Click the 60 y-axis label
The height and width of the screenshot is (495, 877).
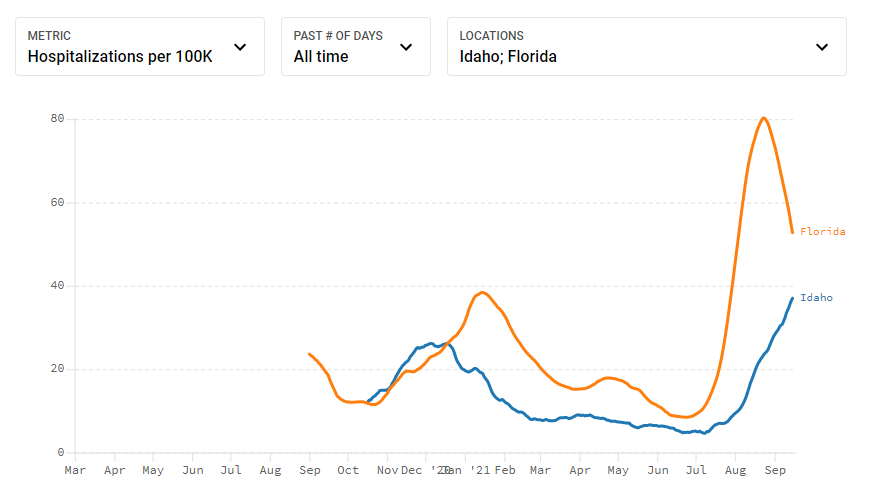[x=58, y=203]
